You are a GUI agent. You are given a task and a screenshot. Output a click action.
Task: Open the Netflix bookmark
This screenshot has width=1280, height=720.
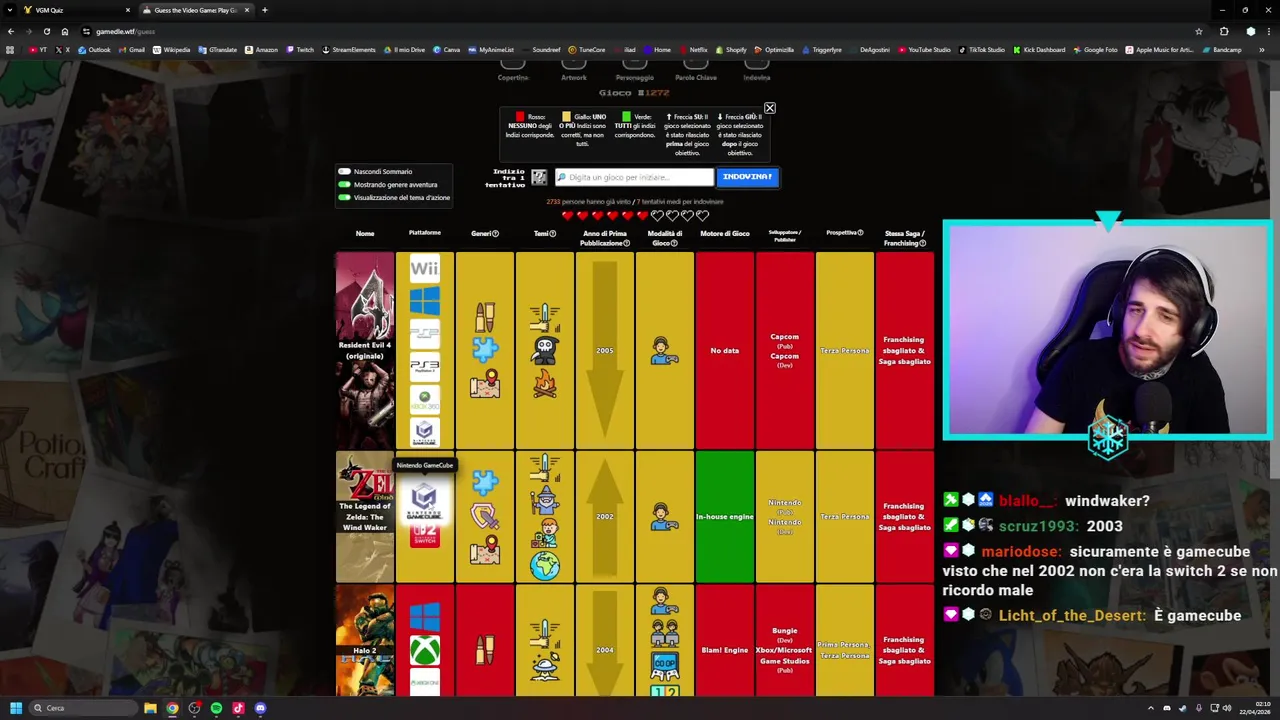pos(693,50)
